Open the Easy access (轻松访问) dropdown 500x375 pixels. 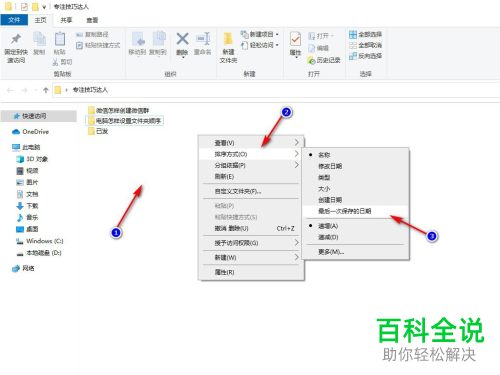(260, 45)
